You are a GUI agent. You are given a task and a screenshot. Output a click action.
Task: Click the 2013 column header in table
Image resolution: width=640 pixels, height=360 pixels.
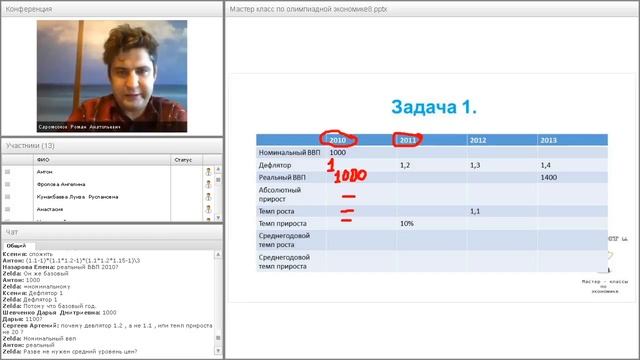click(x=548, y=140)
